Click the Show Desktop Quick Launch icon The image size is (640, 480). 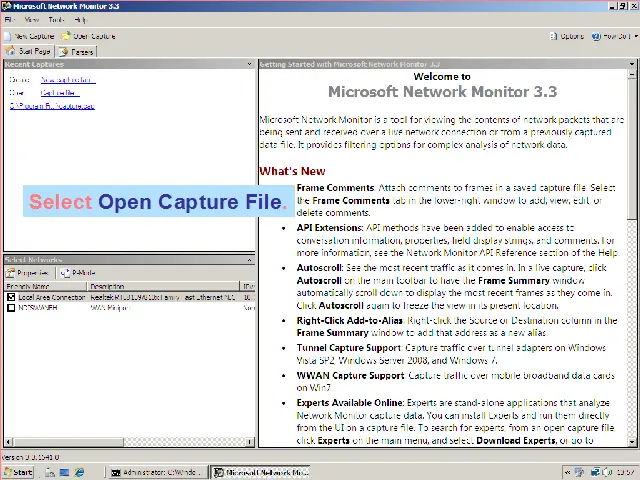(64, 472)
